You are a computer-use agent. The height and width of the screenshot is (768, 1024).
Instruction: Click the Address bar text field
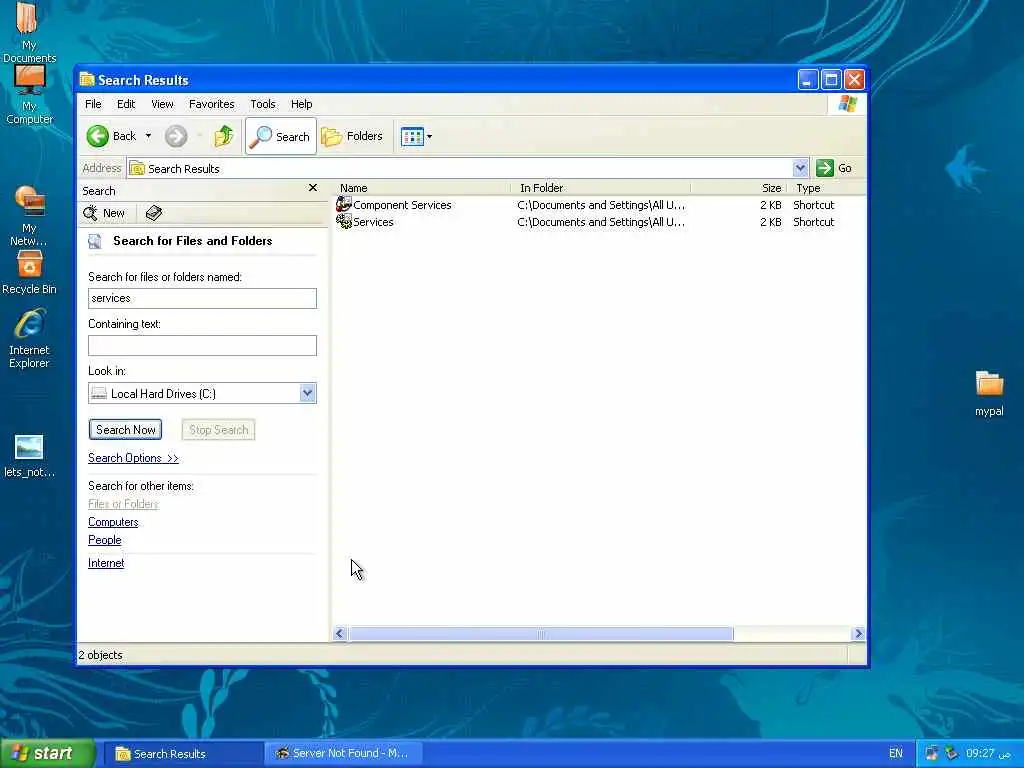coord(460,168)
